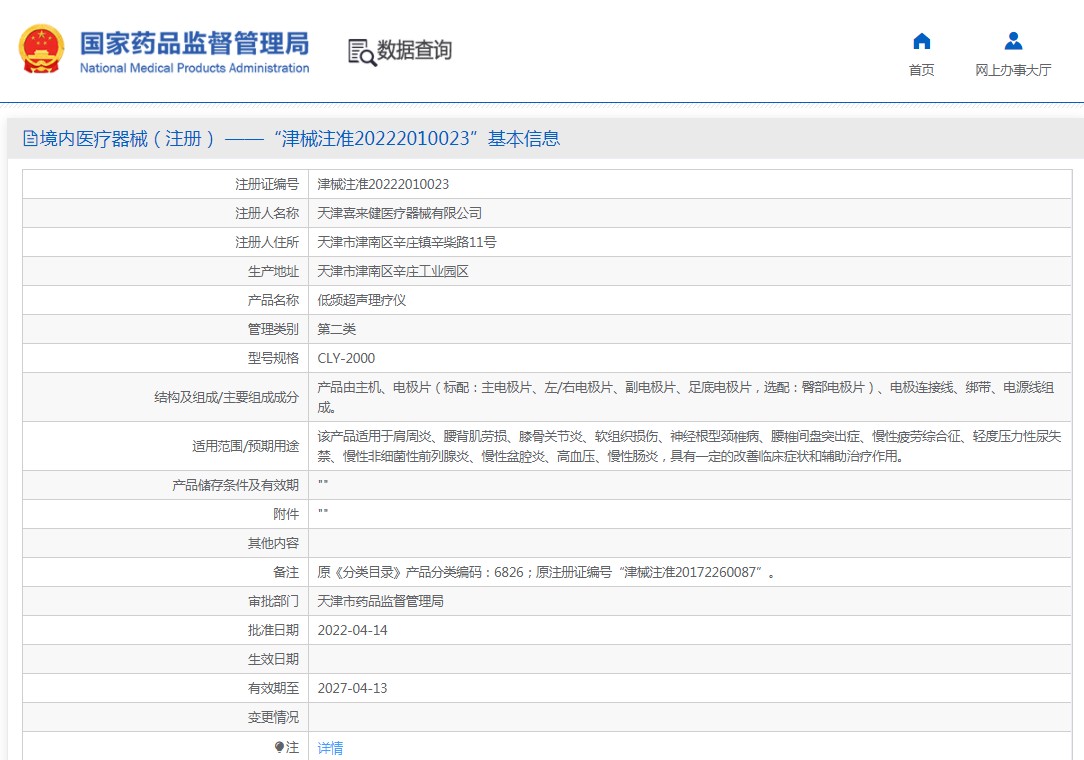Click the national emblem logo
Viewport: 1084px width, 760px height.
click(x=41, y=49)
